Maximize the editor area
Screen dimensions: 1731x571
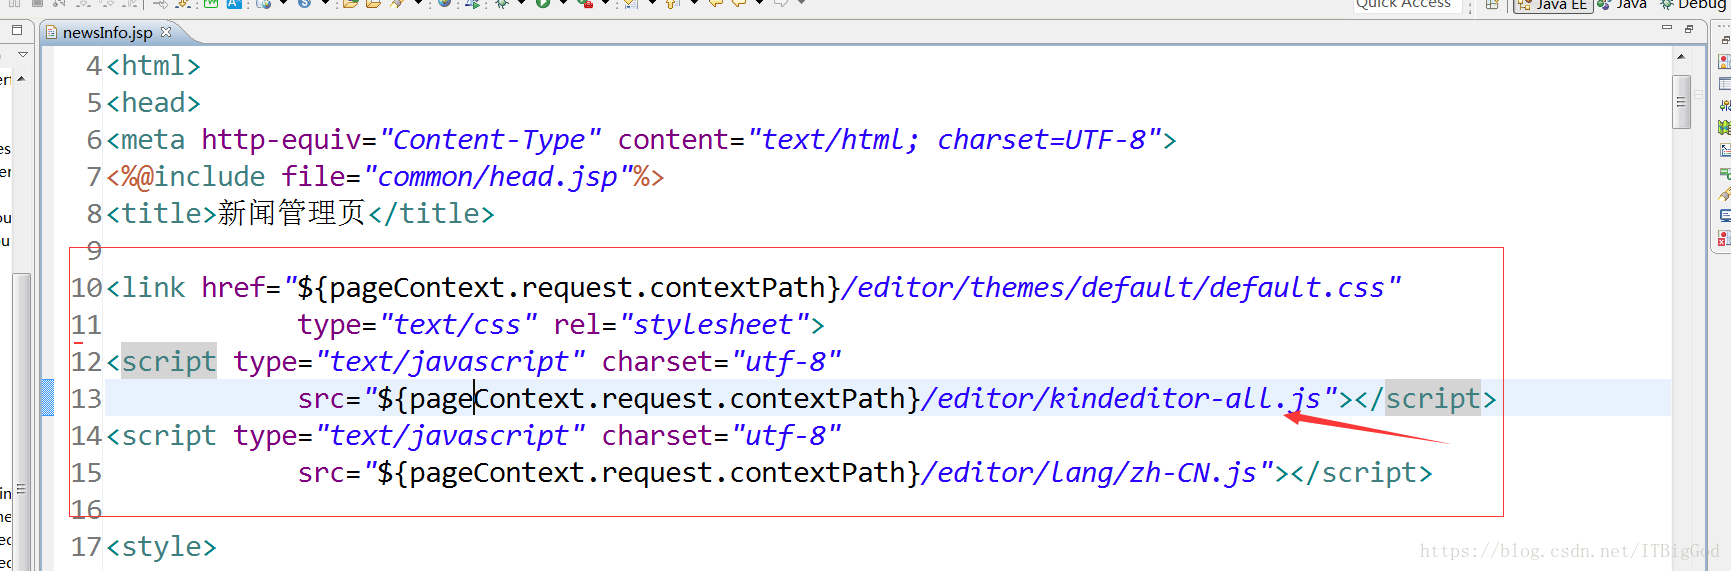pyautogui.click(x=1689, y=29)
